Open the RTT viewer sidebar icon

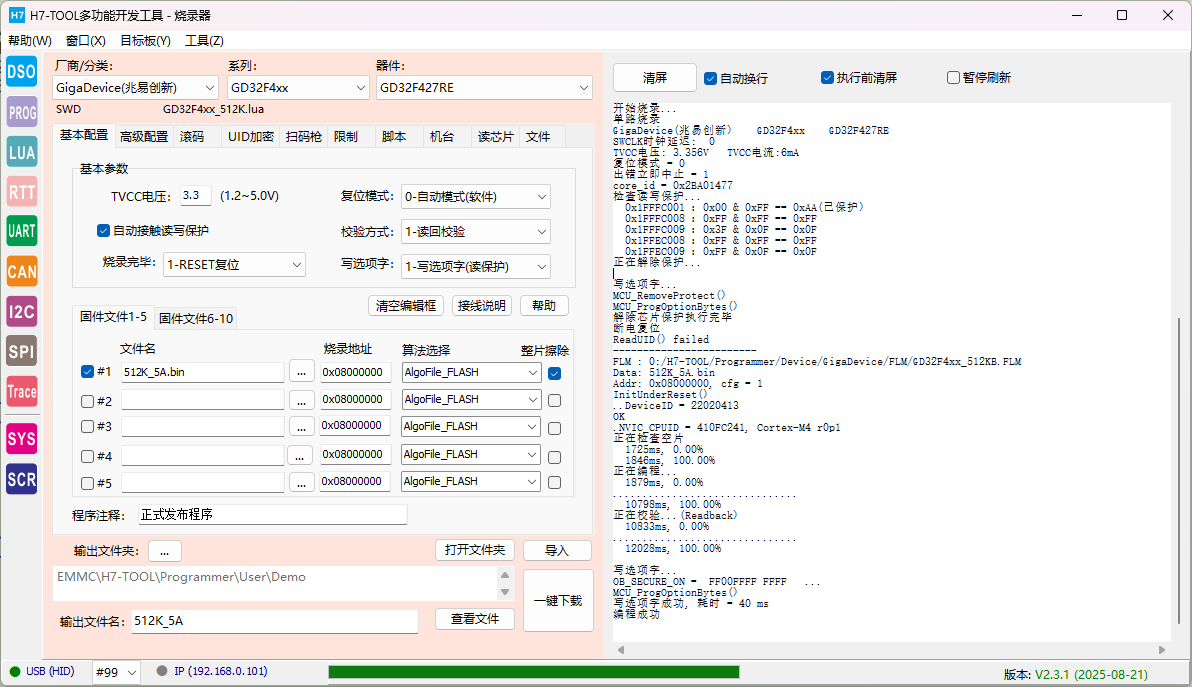click(x=22, y=192)
